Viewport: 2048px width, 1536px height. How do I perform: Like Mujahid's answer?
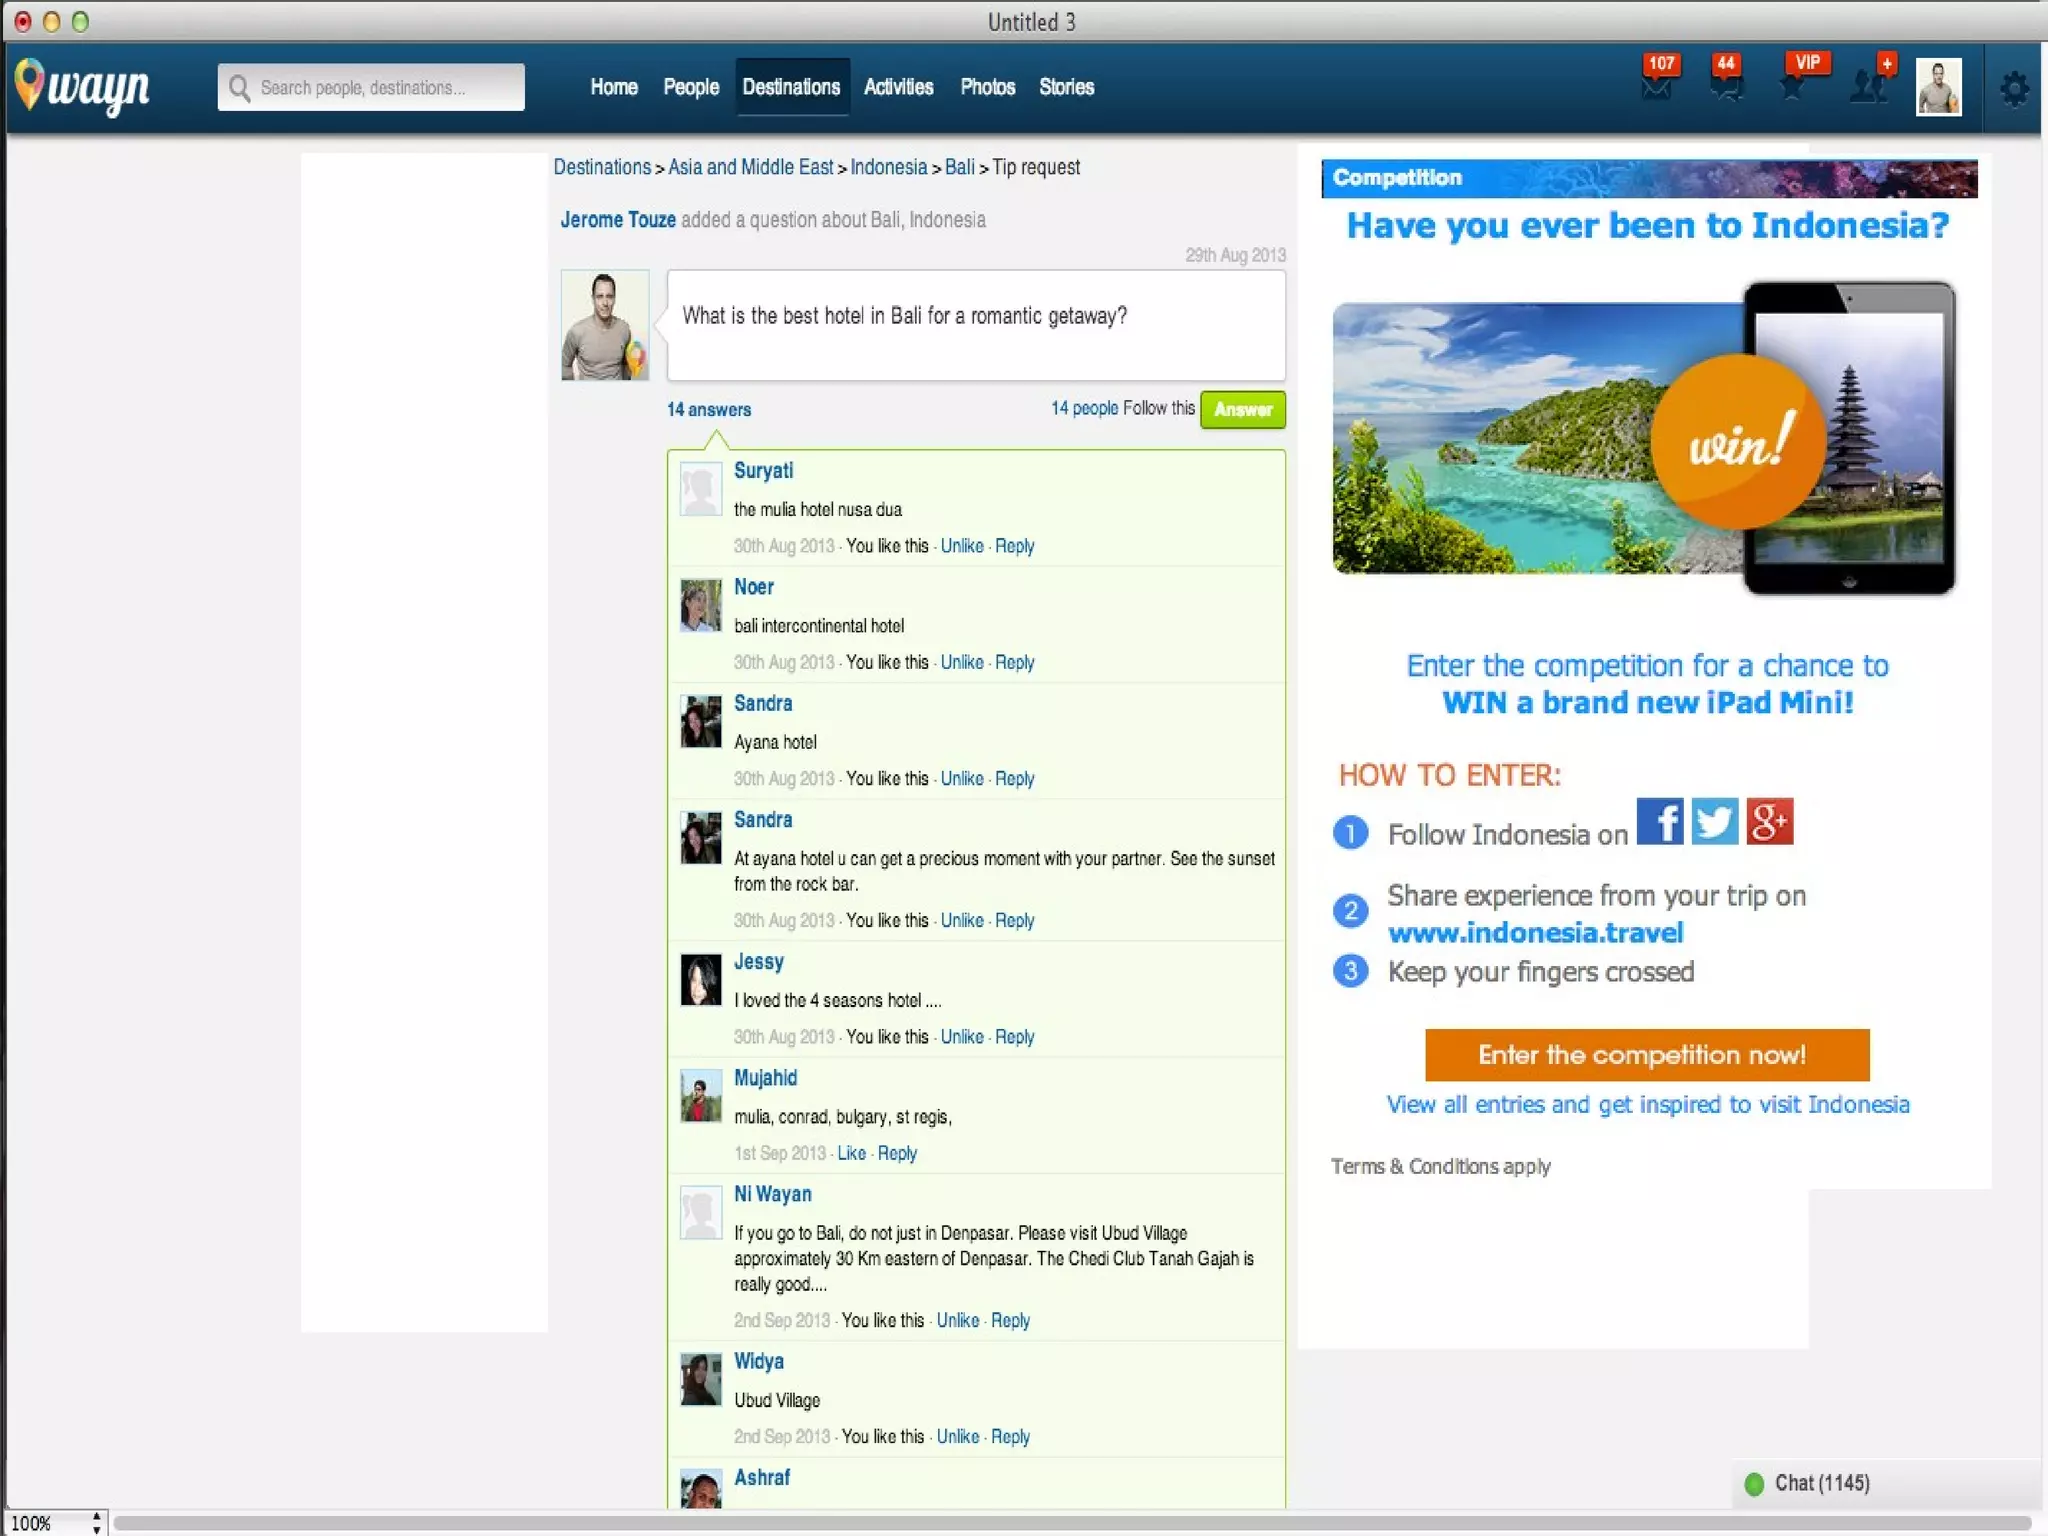pyautogui.click(x=851, y=1153)
